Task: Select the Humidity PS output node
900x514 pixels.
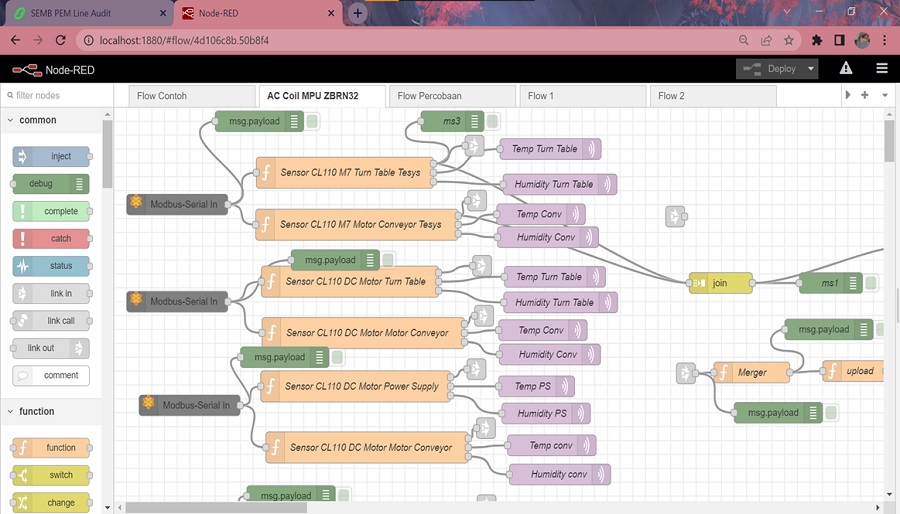Action: [x=545, y=413]
